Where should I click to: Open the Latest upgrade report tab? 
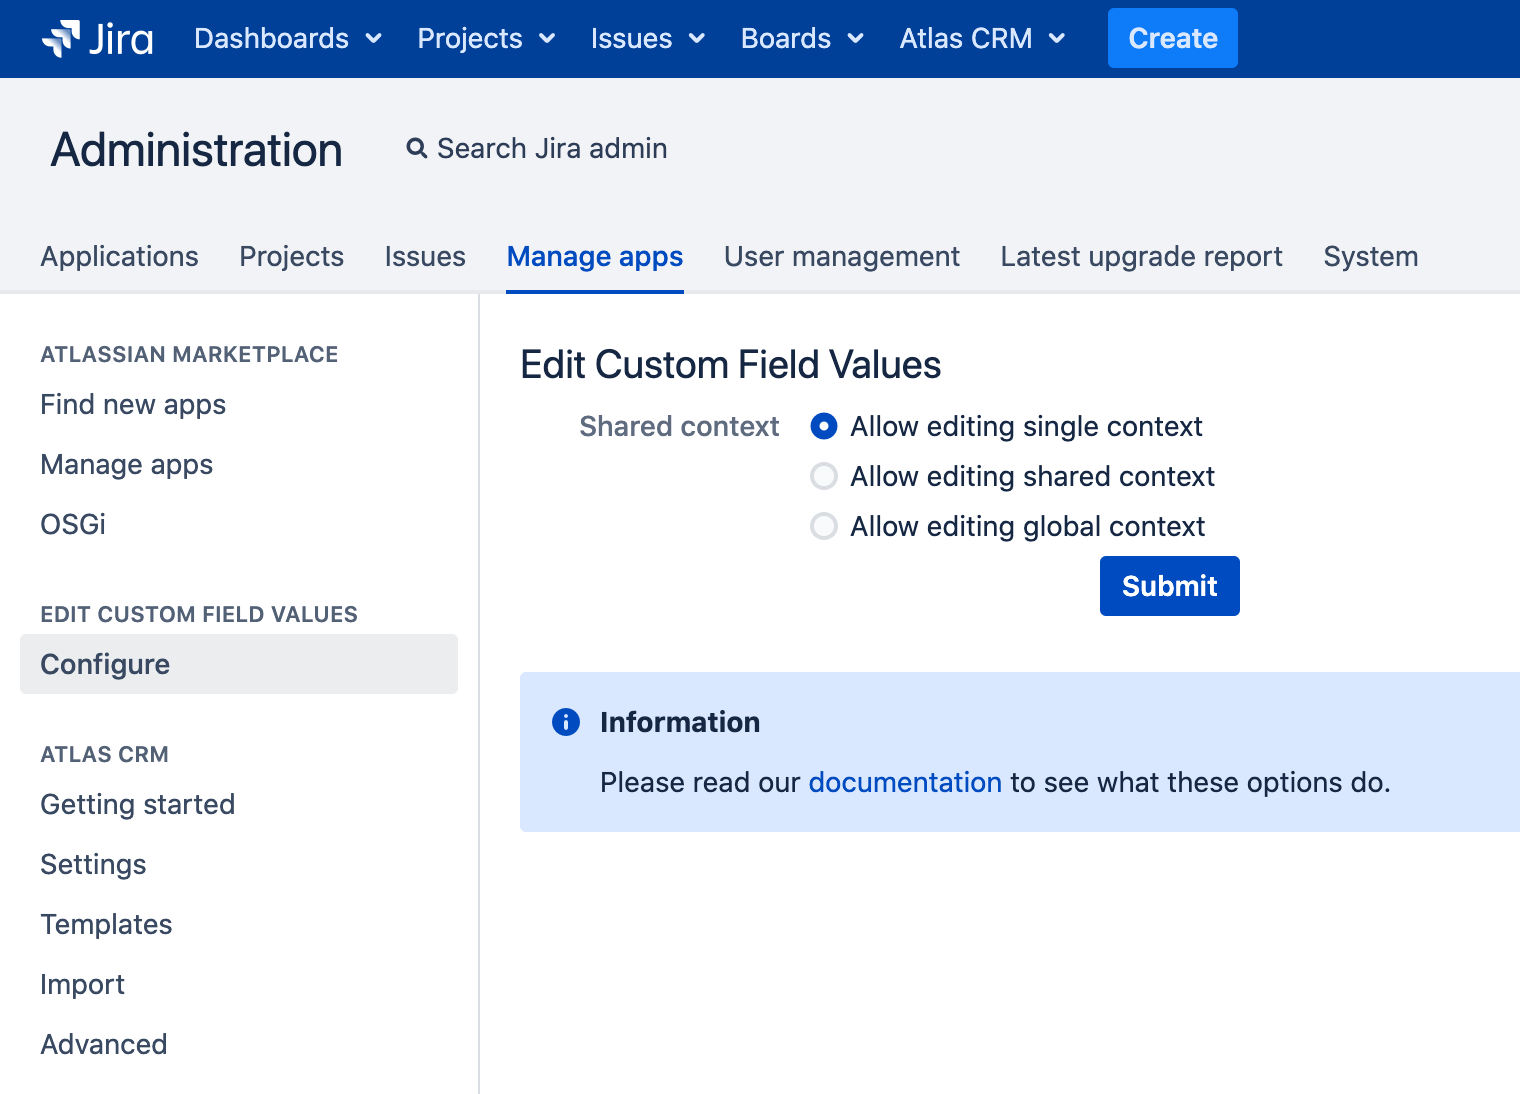pos(1141,257)
